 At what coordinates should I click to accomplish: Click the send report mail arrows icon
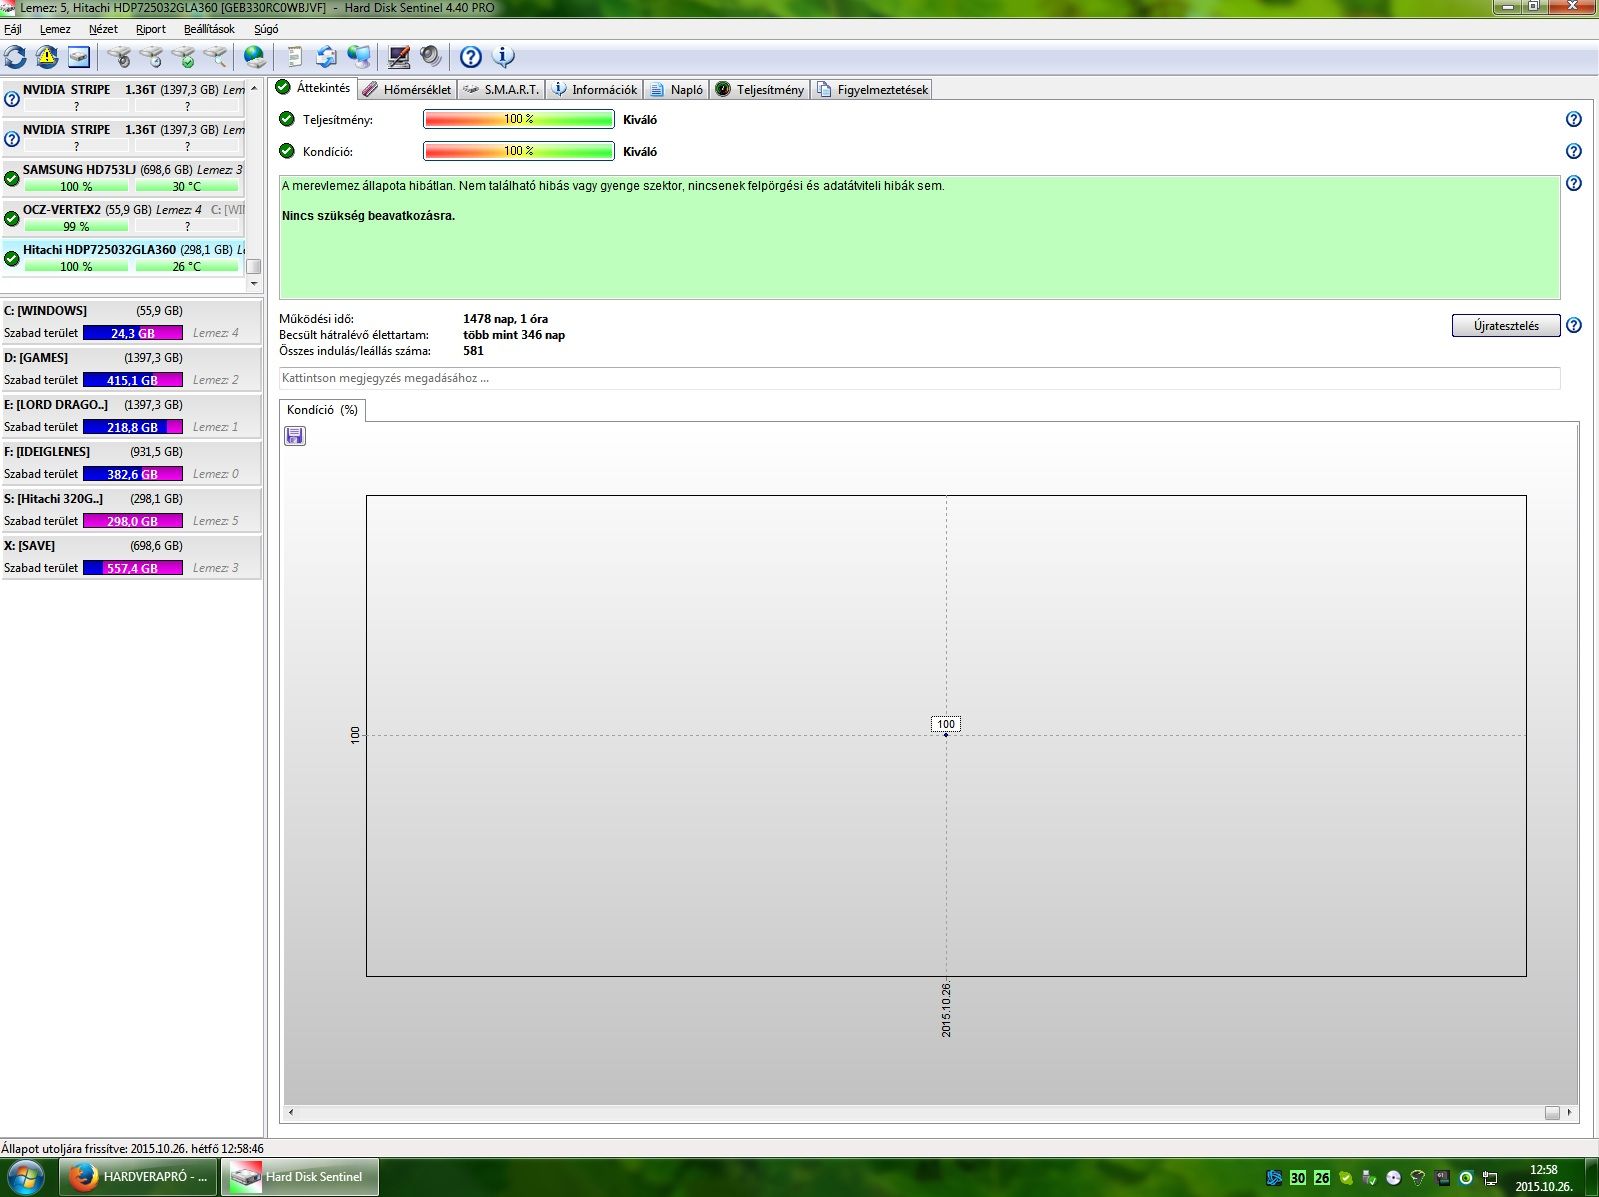click(x=326, y=57)
